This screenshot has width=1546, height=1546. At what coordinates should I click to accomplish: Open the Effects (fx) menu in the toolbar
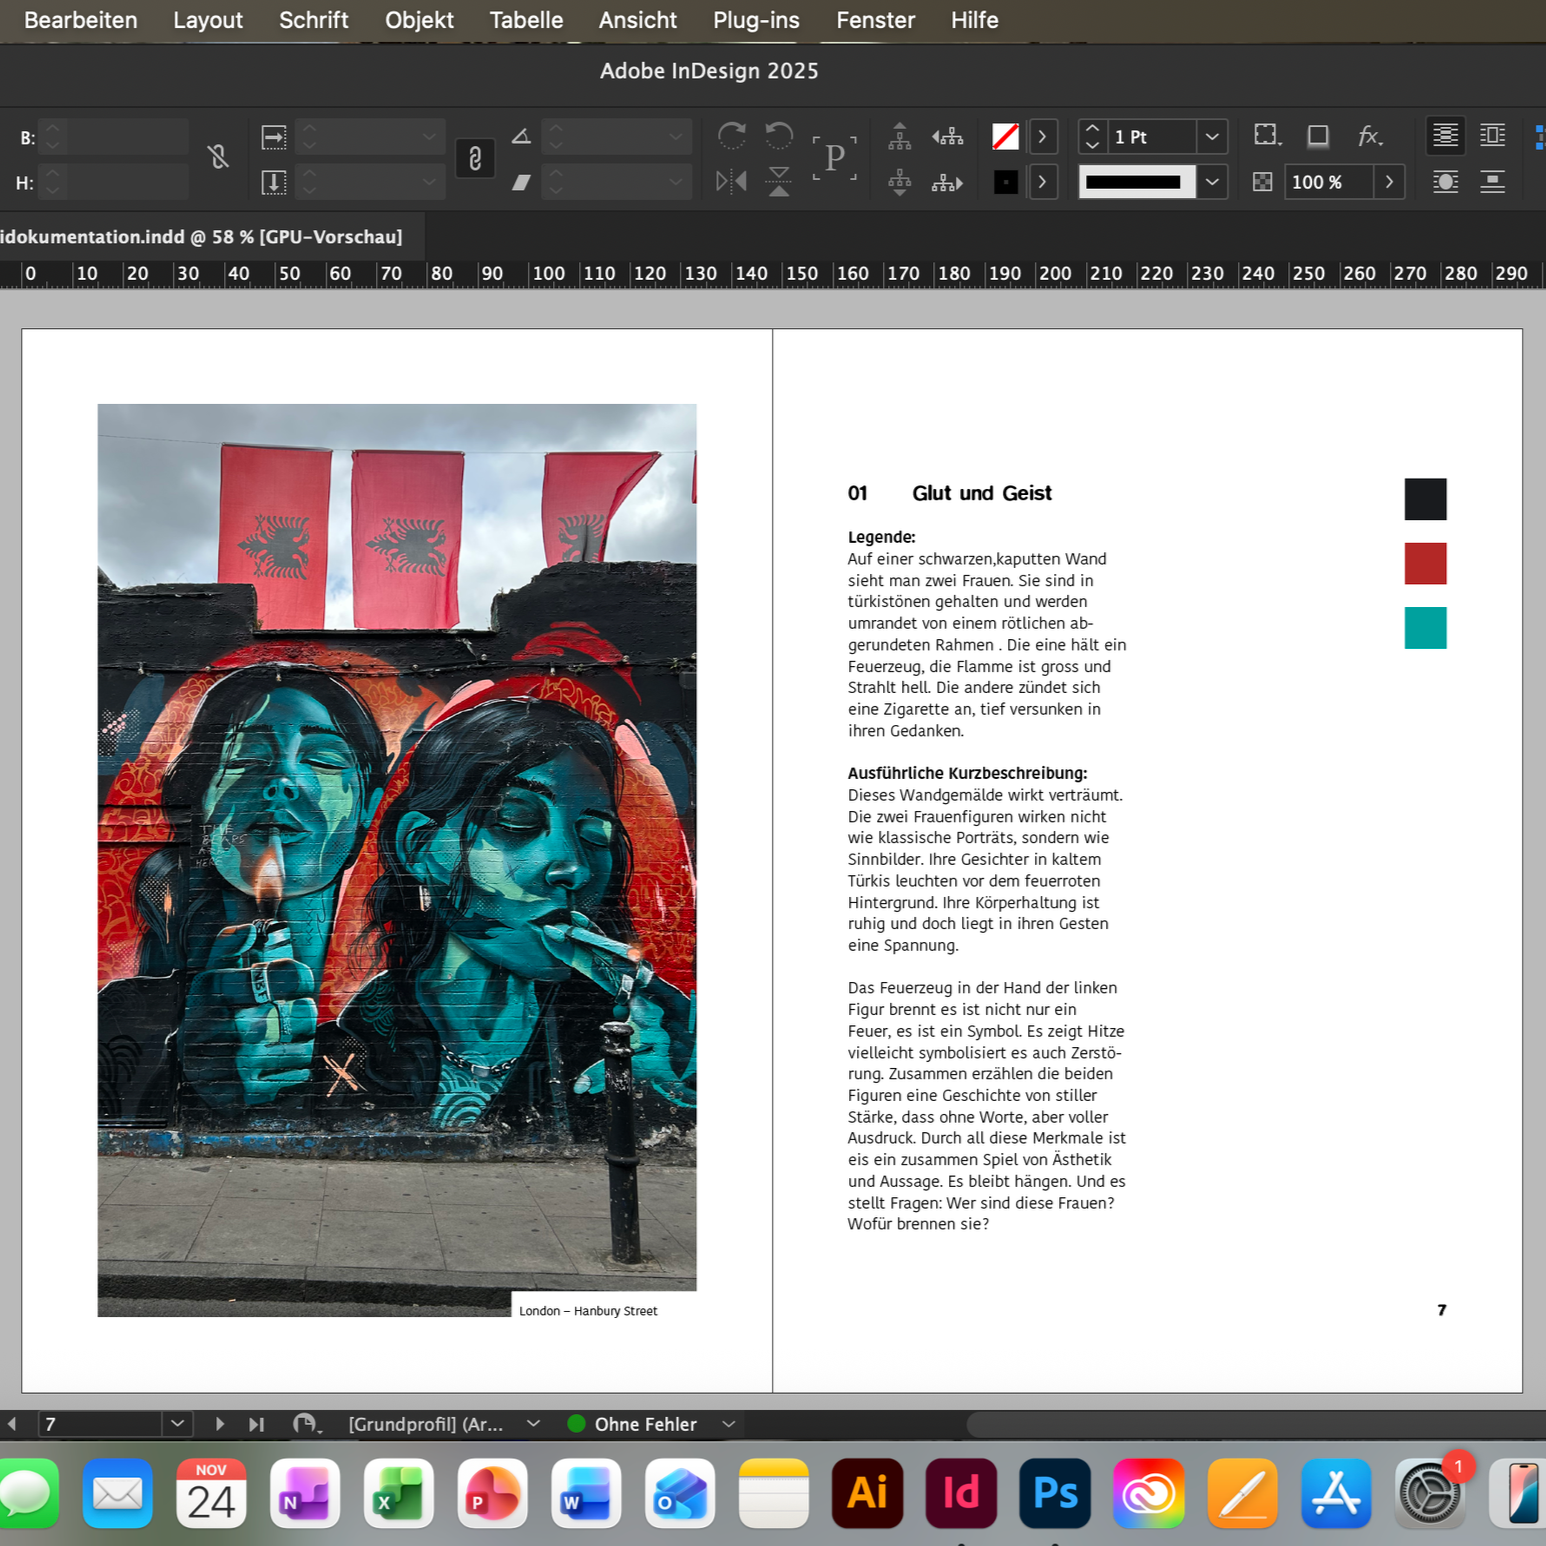(1369, 137)
